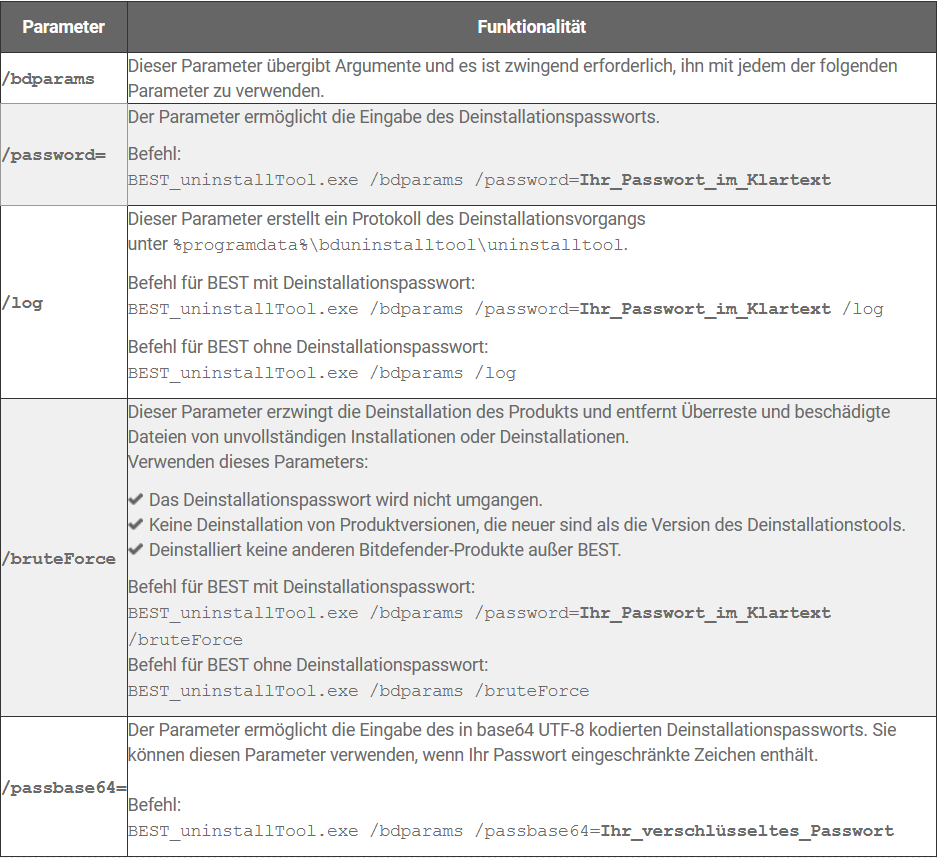Click the /bdparams description text

[513, 78]
